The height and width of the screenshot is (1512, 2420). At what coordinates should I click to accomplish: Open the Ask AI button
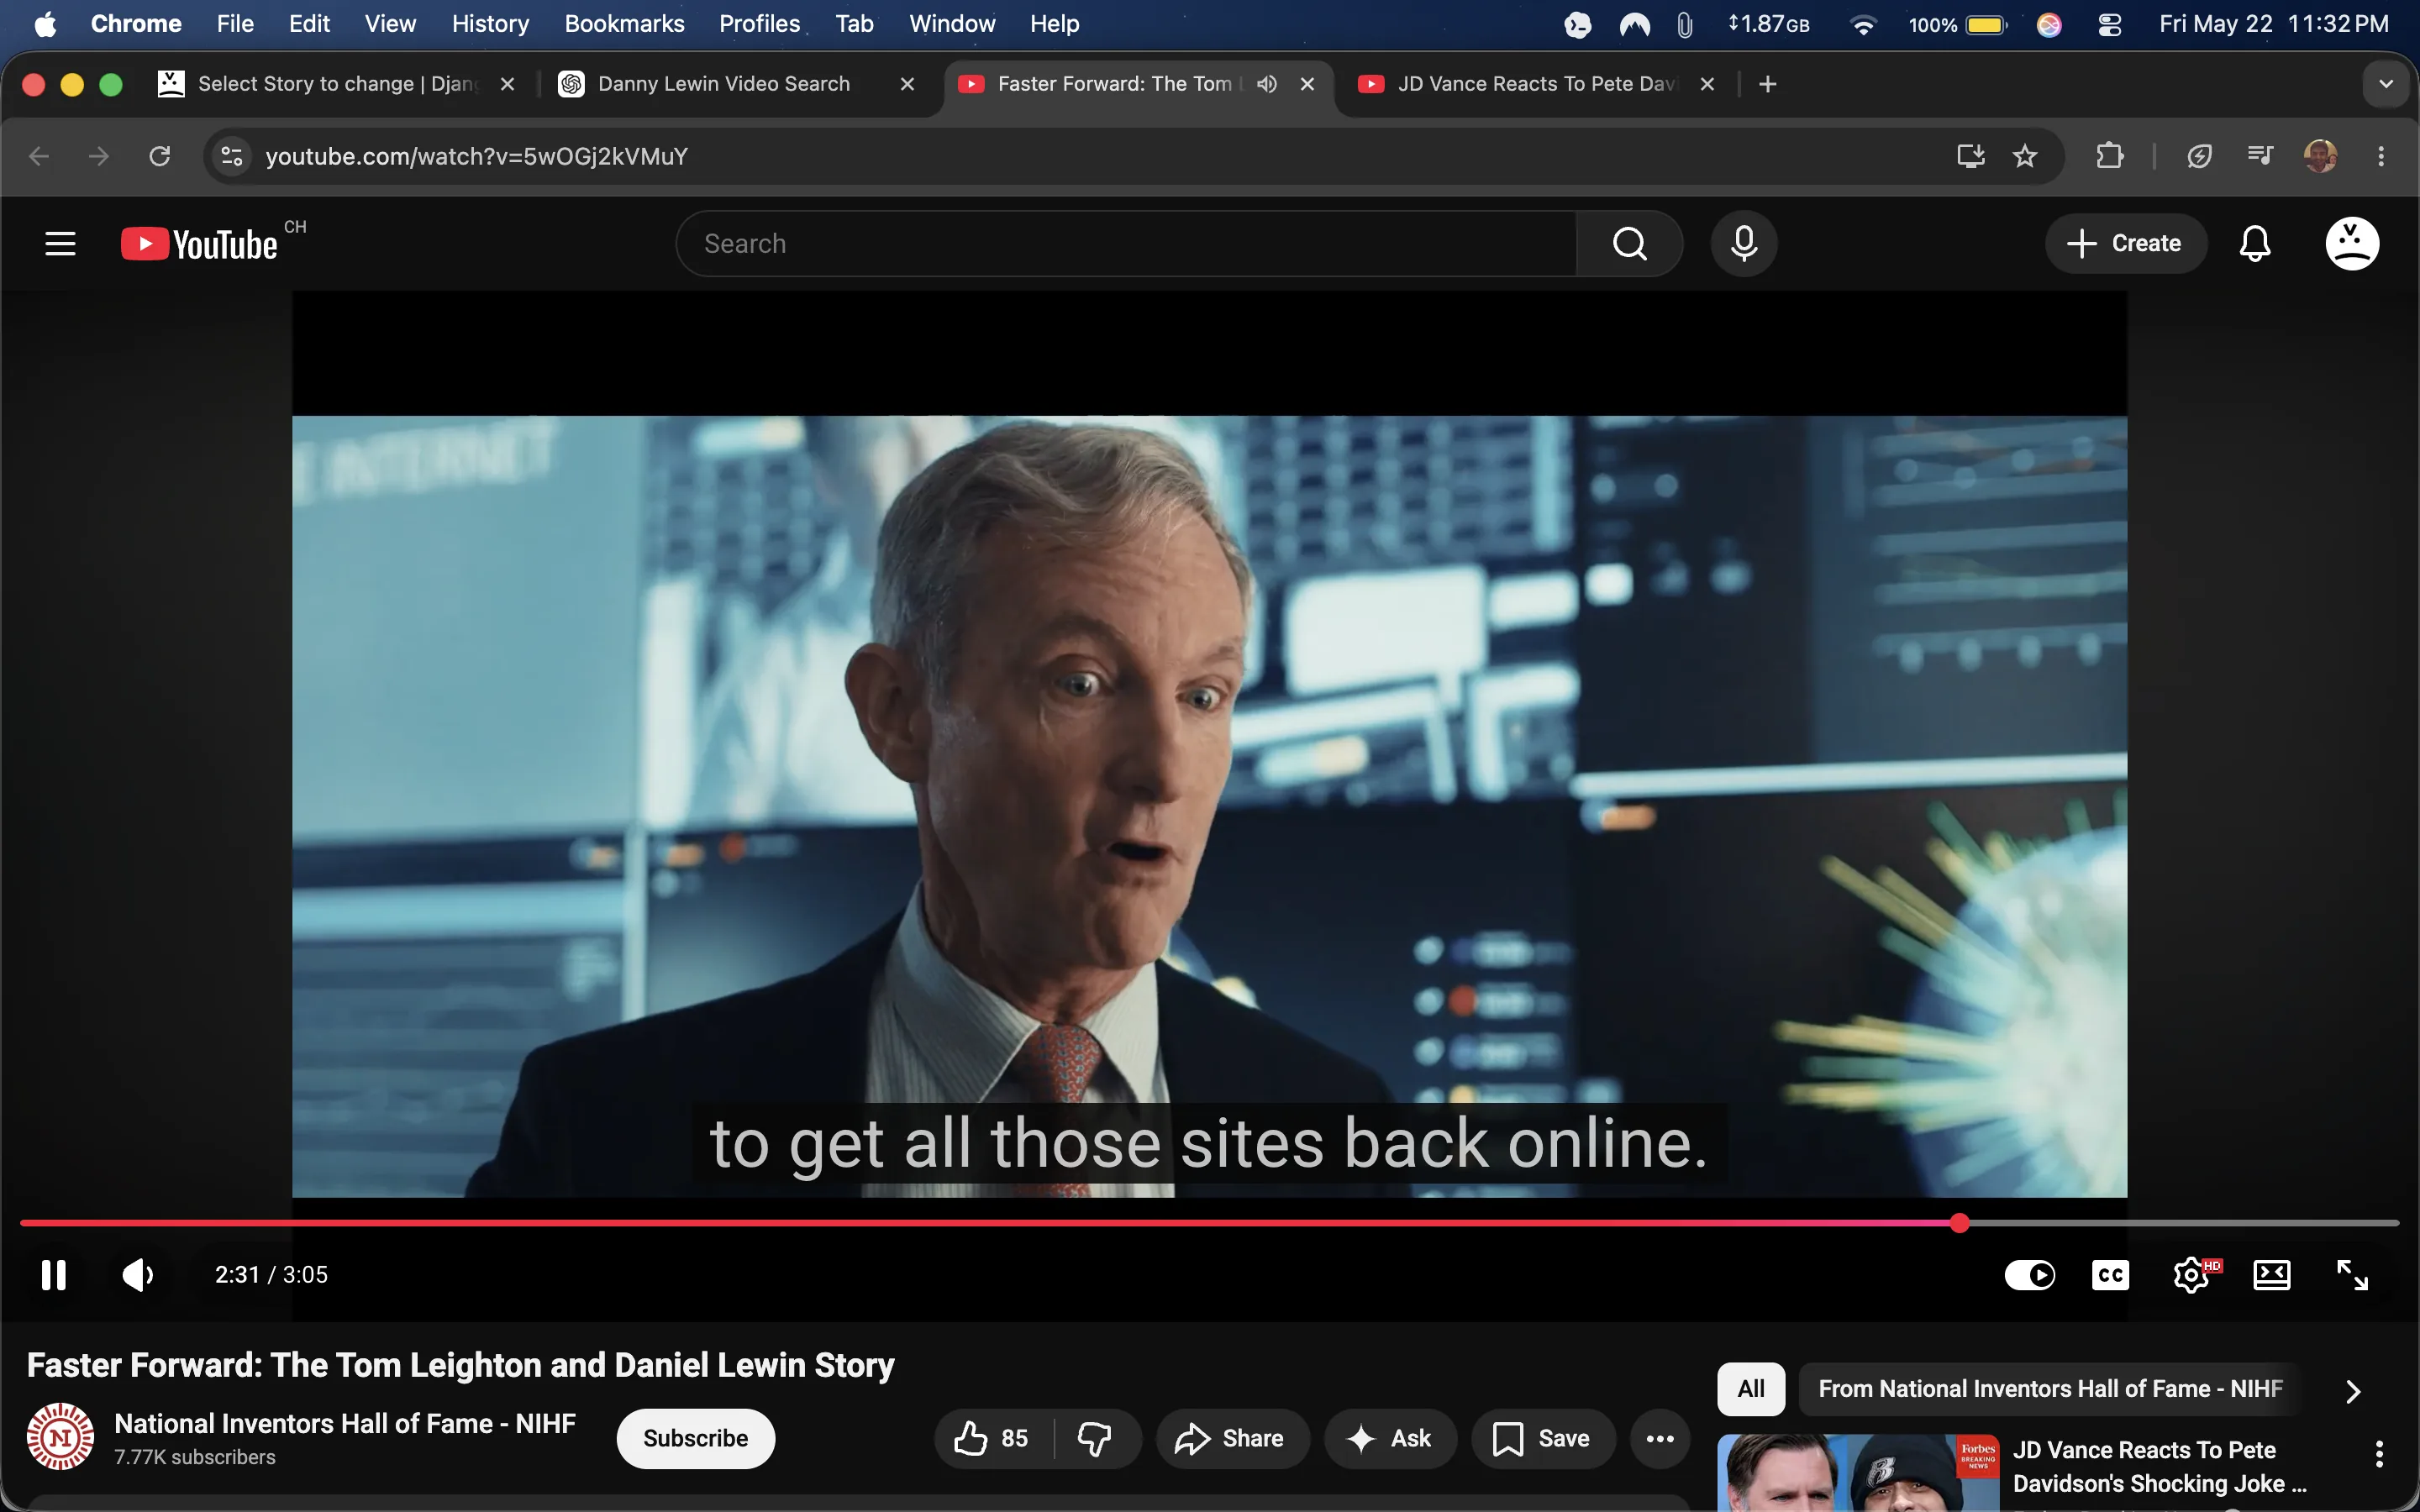[1390, 1438]
